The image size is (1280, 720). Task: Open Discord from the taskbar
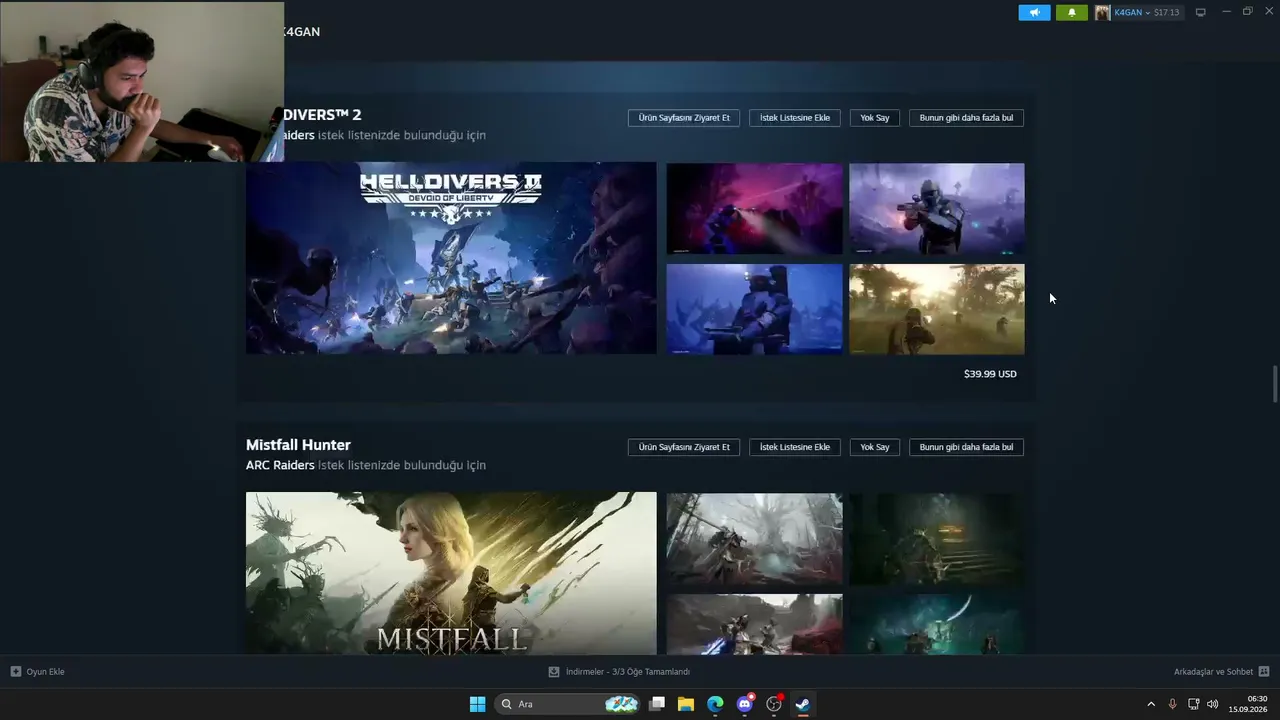click(745, 704)
